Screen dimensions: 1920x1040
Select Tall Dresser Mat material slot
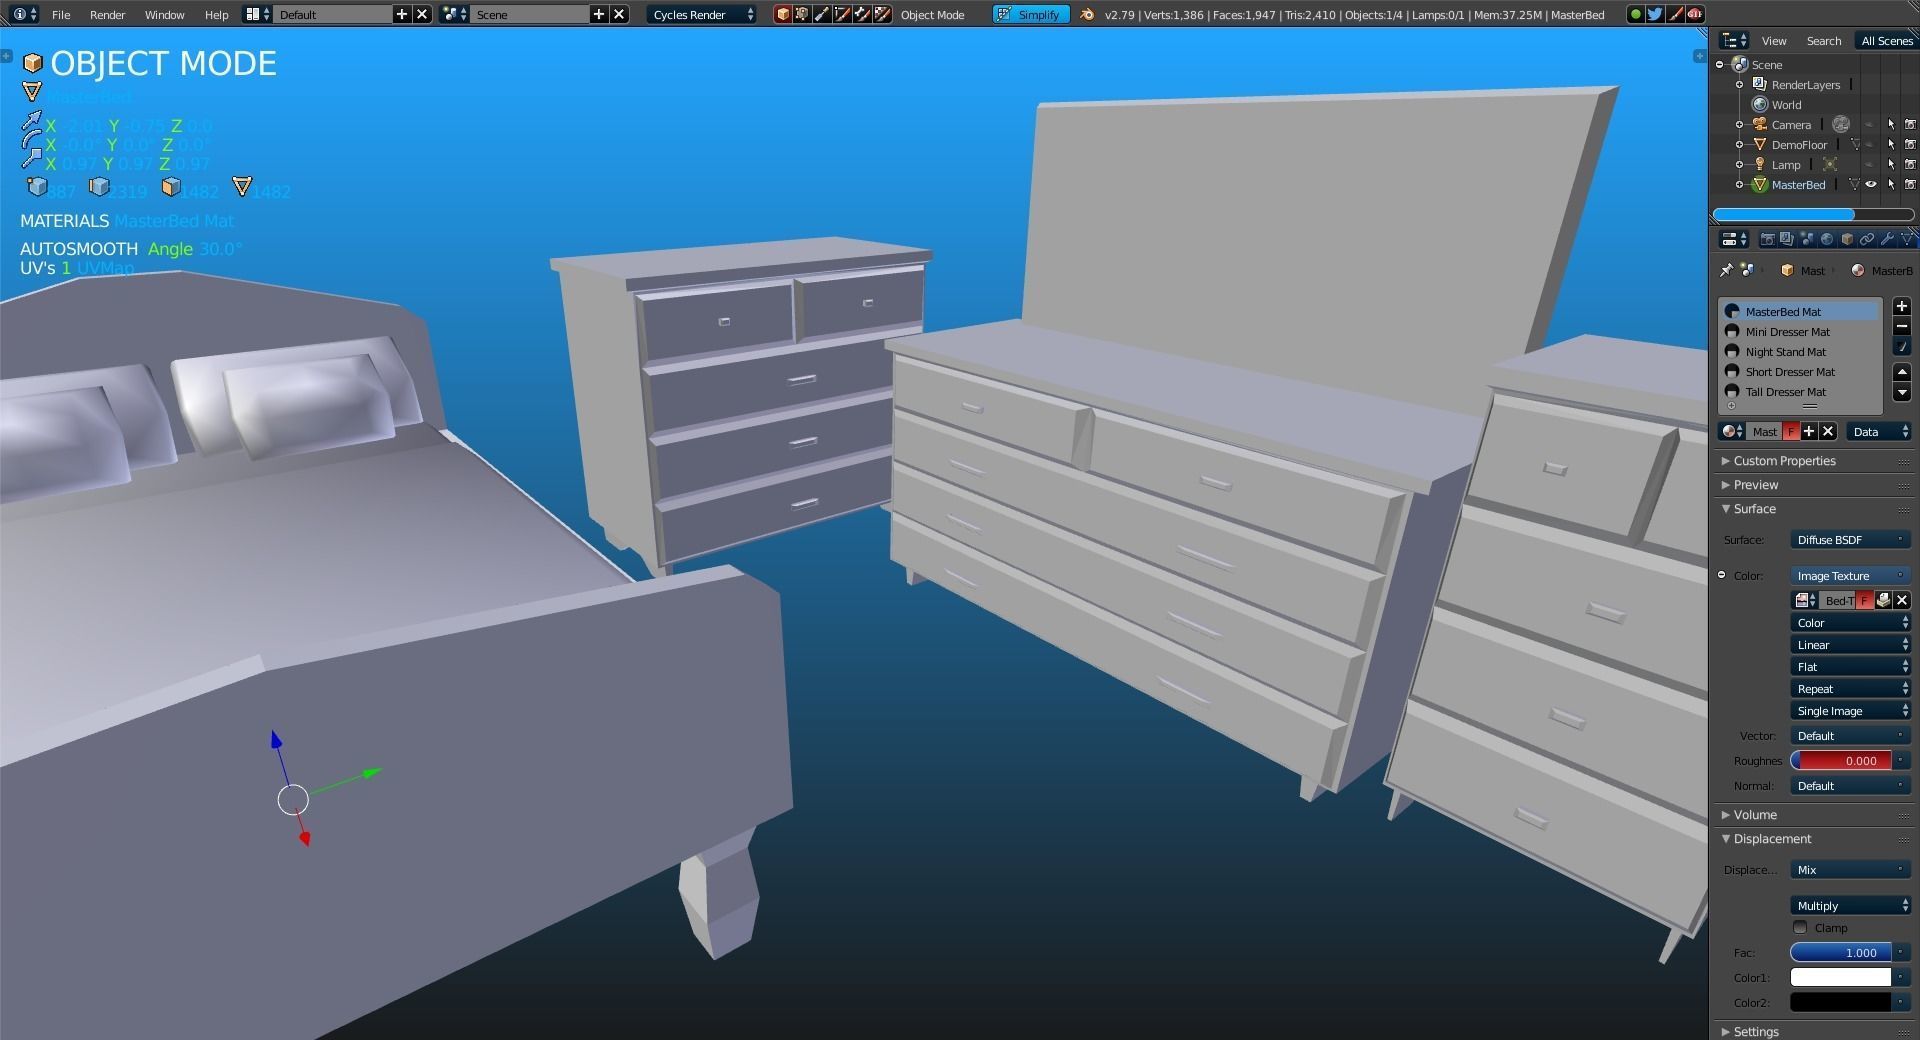[x=1799, y=392]
